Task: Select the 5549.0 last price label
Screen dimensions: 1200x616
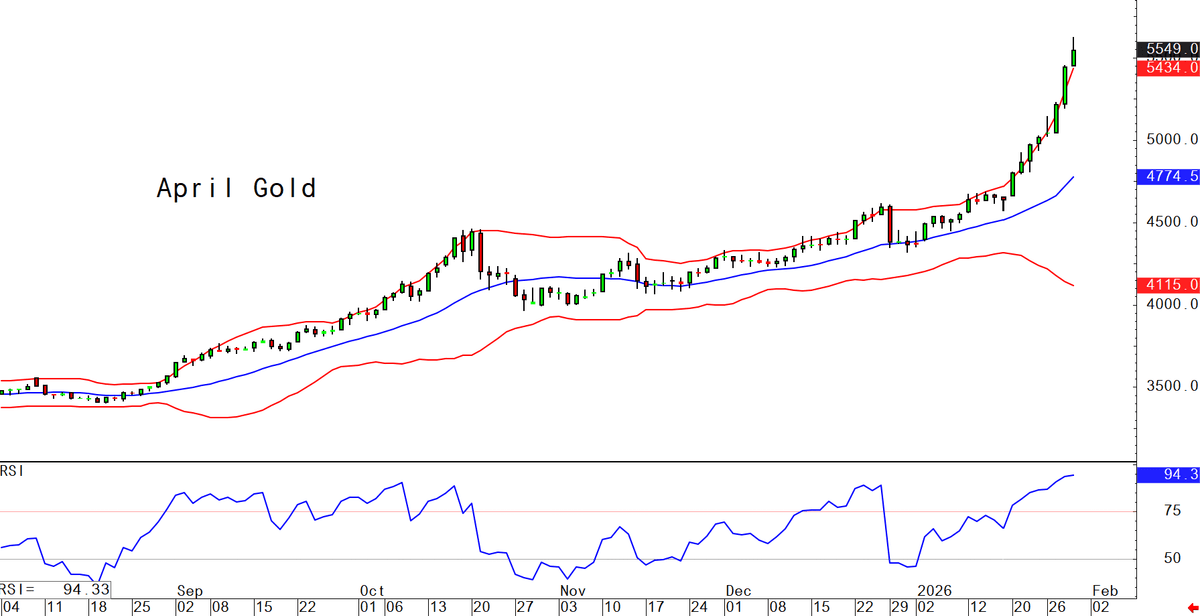Action: click(1167, 48)
